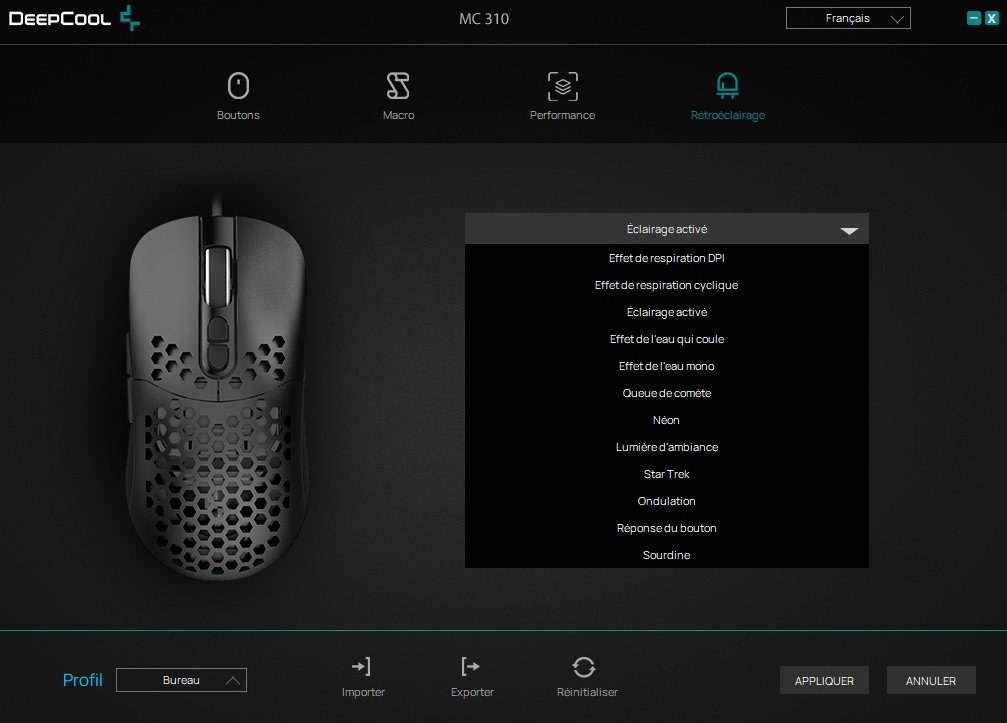1007x723 pixels.
Task: Expand the Bureau profile dropdown
Action: (181, 680)
